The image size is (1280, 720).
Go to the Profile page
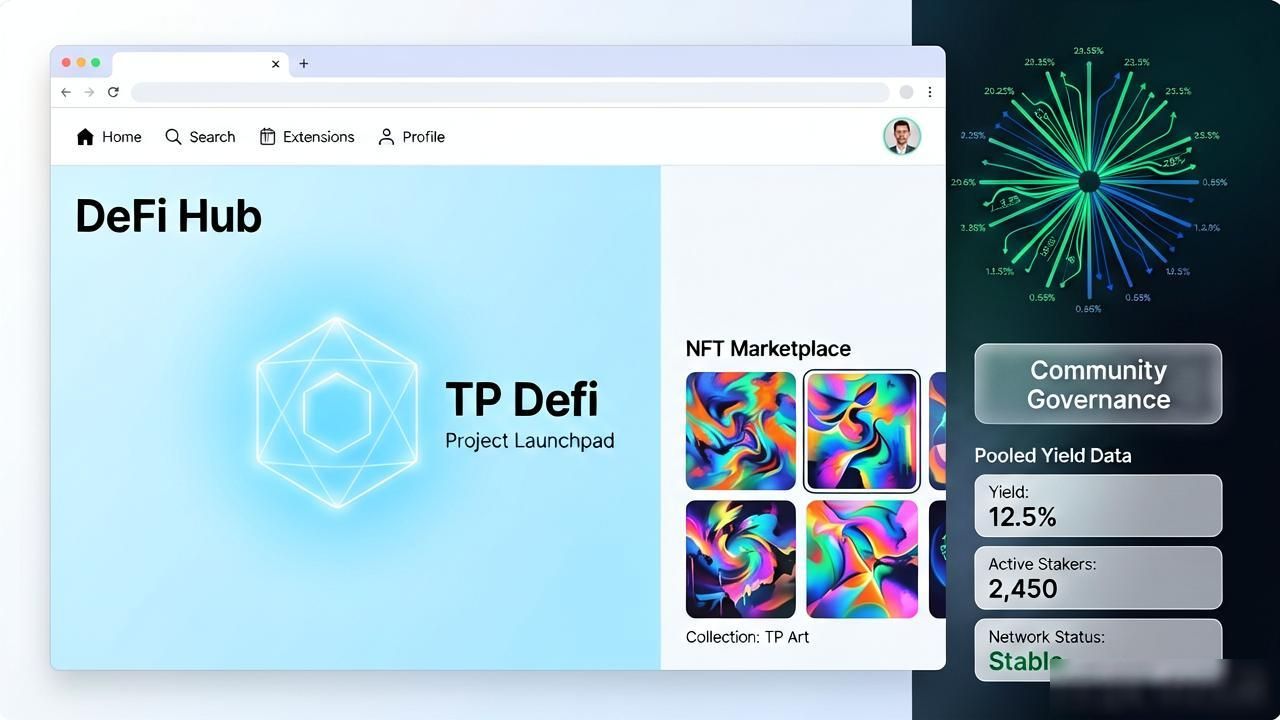[411, 137]
